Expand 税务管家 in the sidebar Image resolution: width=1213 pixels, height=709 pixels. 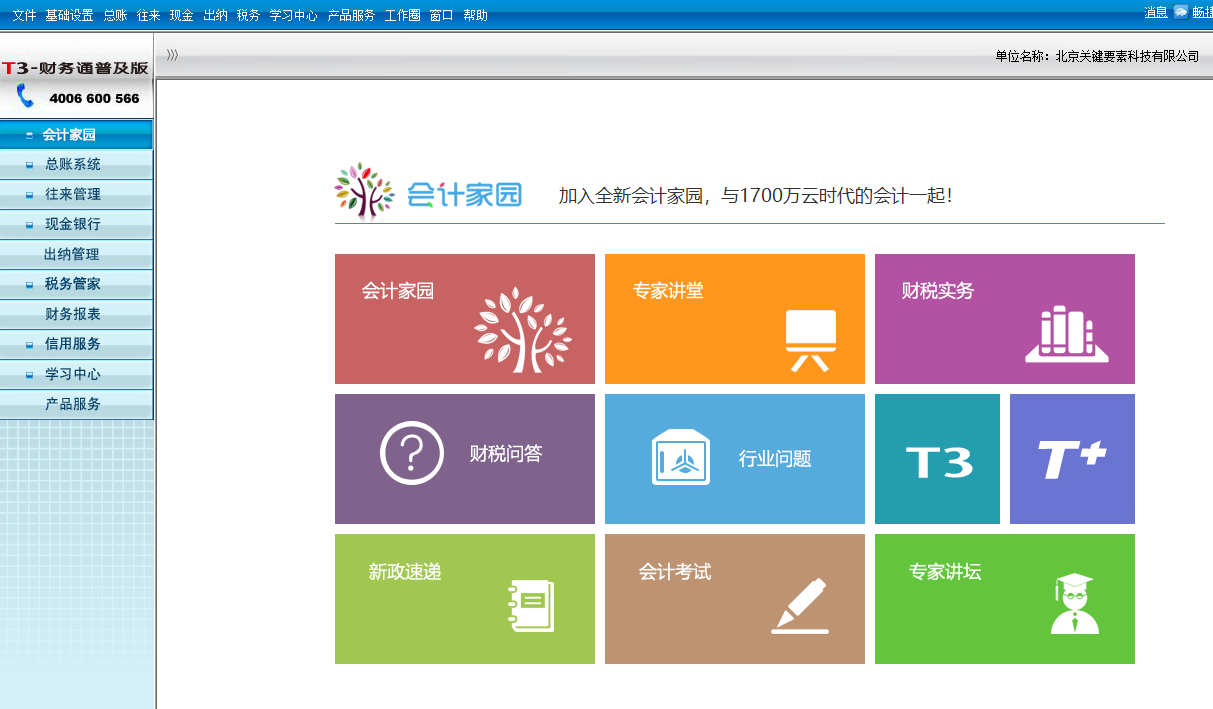click(76, 284)
